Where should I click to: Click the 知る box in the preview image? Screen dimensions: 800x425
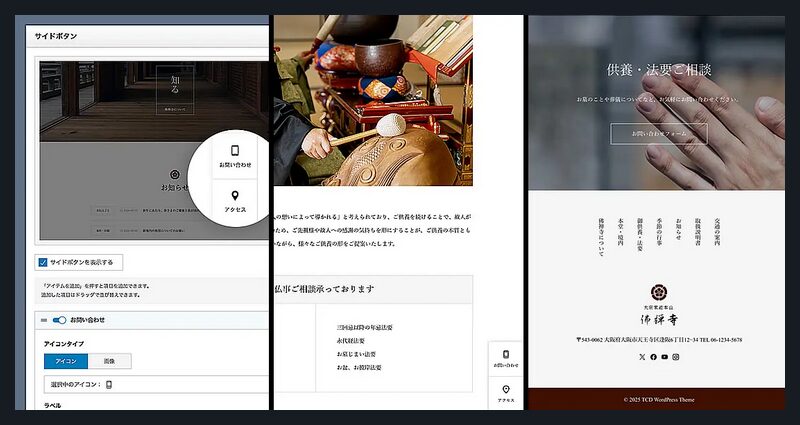click(175, 89)
